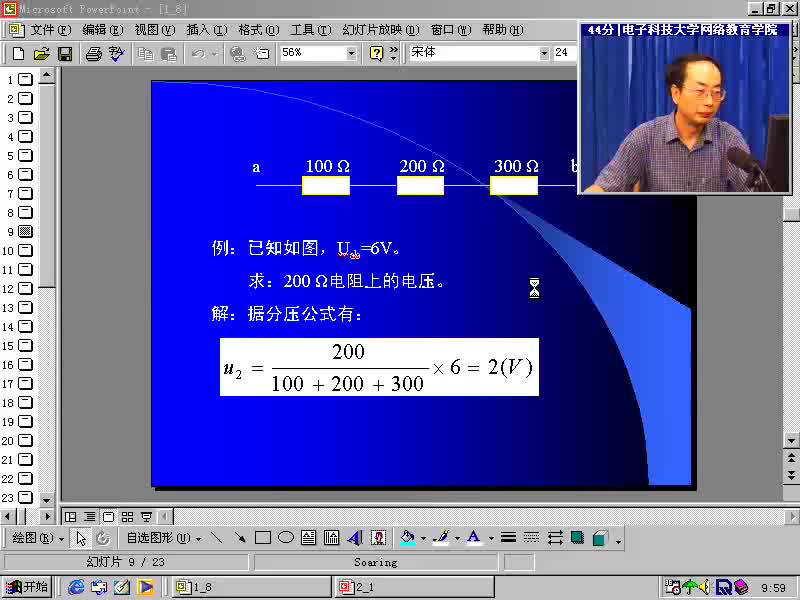Open the 视图 menu

click(x=155, y=30)
